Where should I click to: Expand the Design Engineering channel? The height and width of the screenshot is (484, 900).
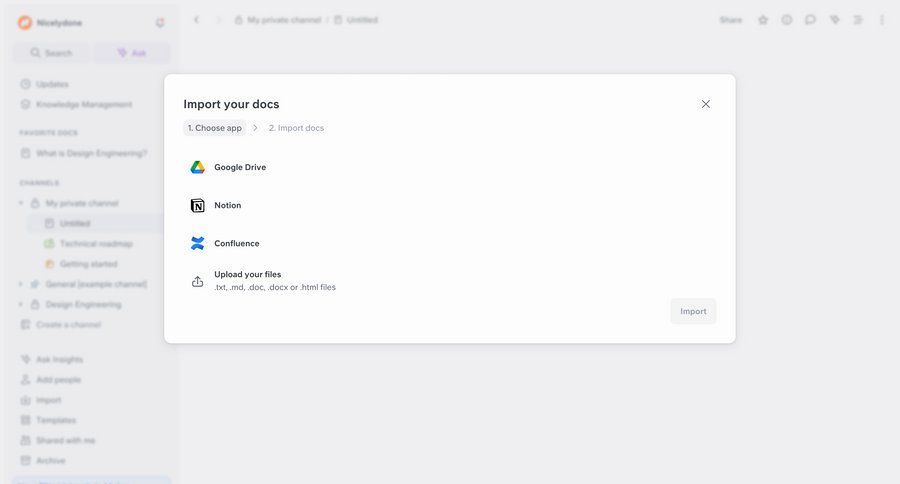(x=21, y=304)
